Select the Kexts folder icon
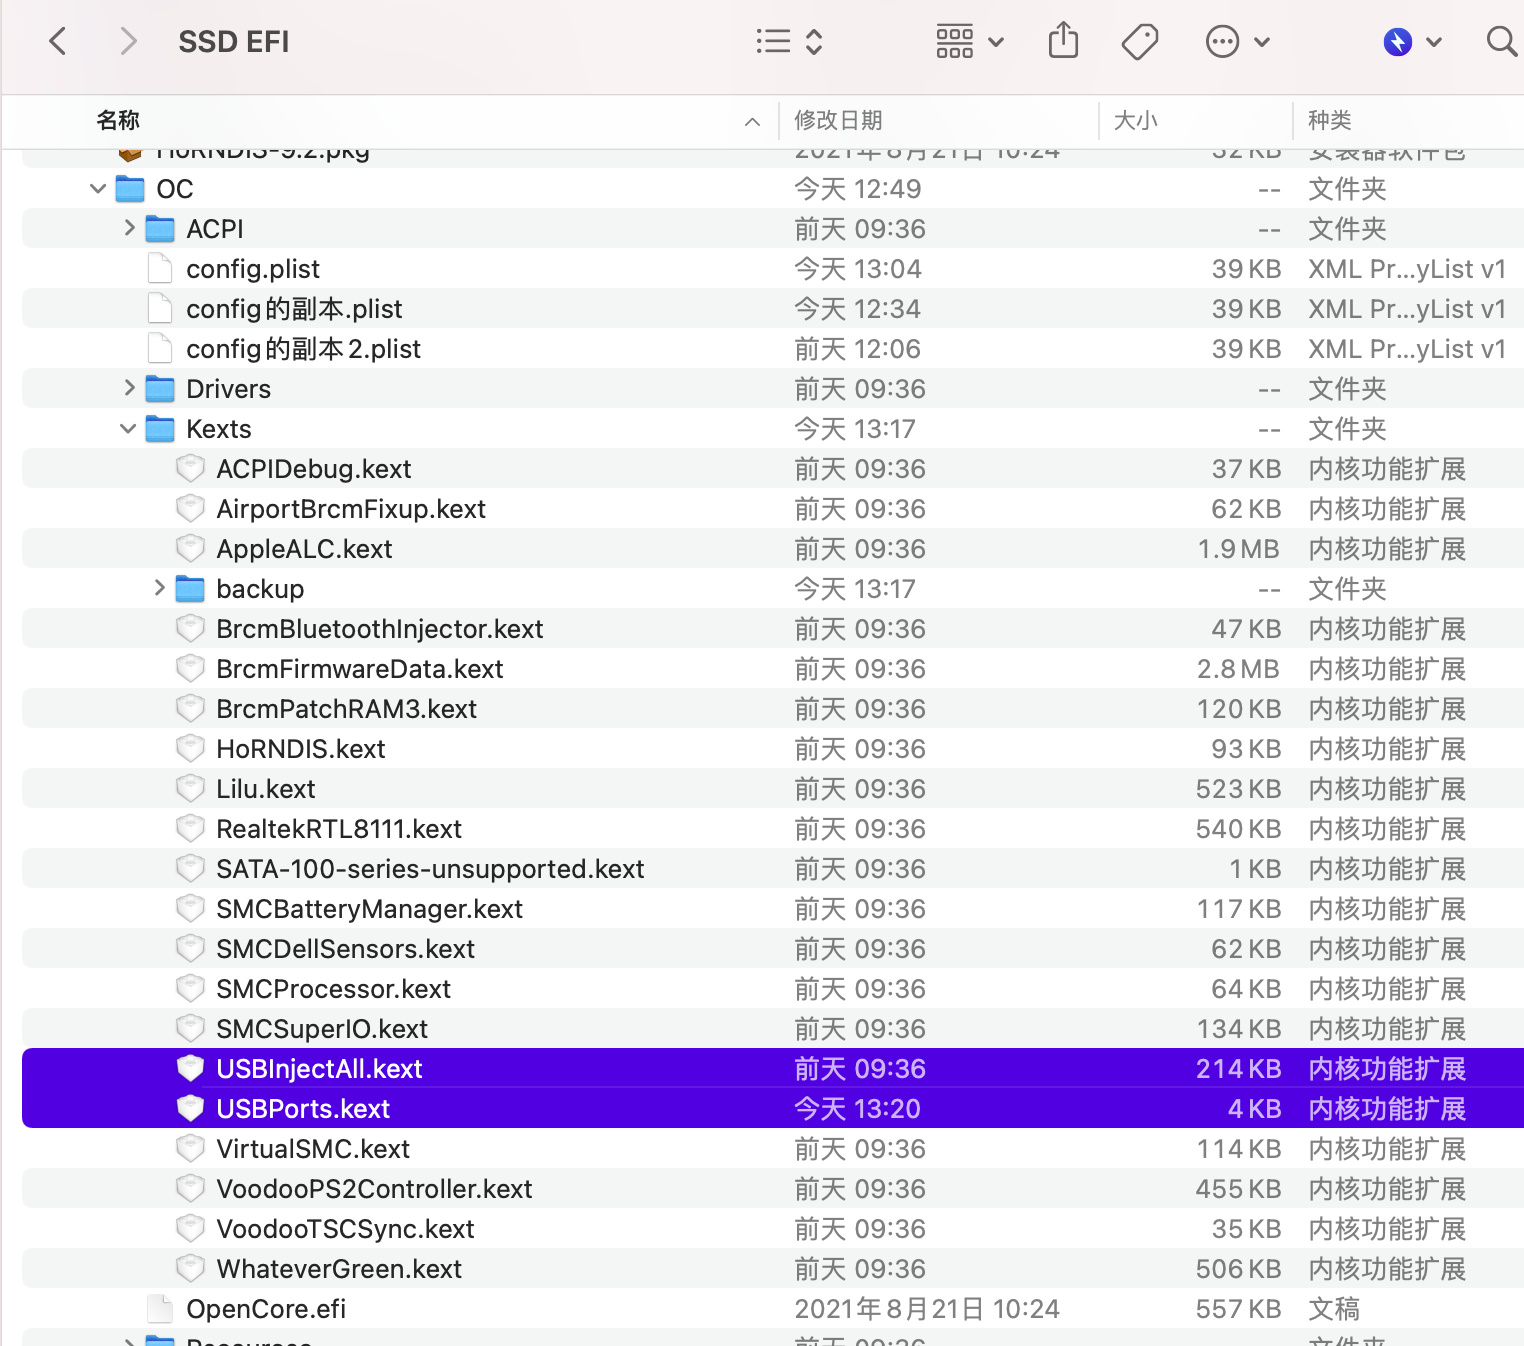The height and width of the screenshot is (1346, 1524). pyautogui.click(x=160, y=428)
